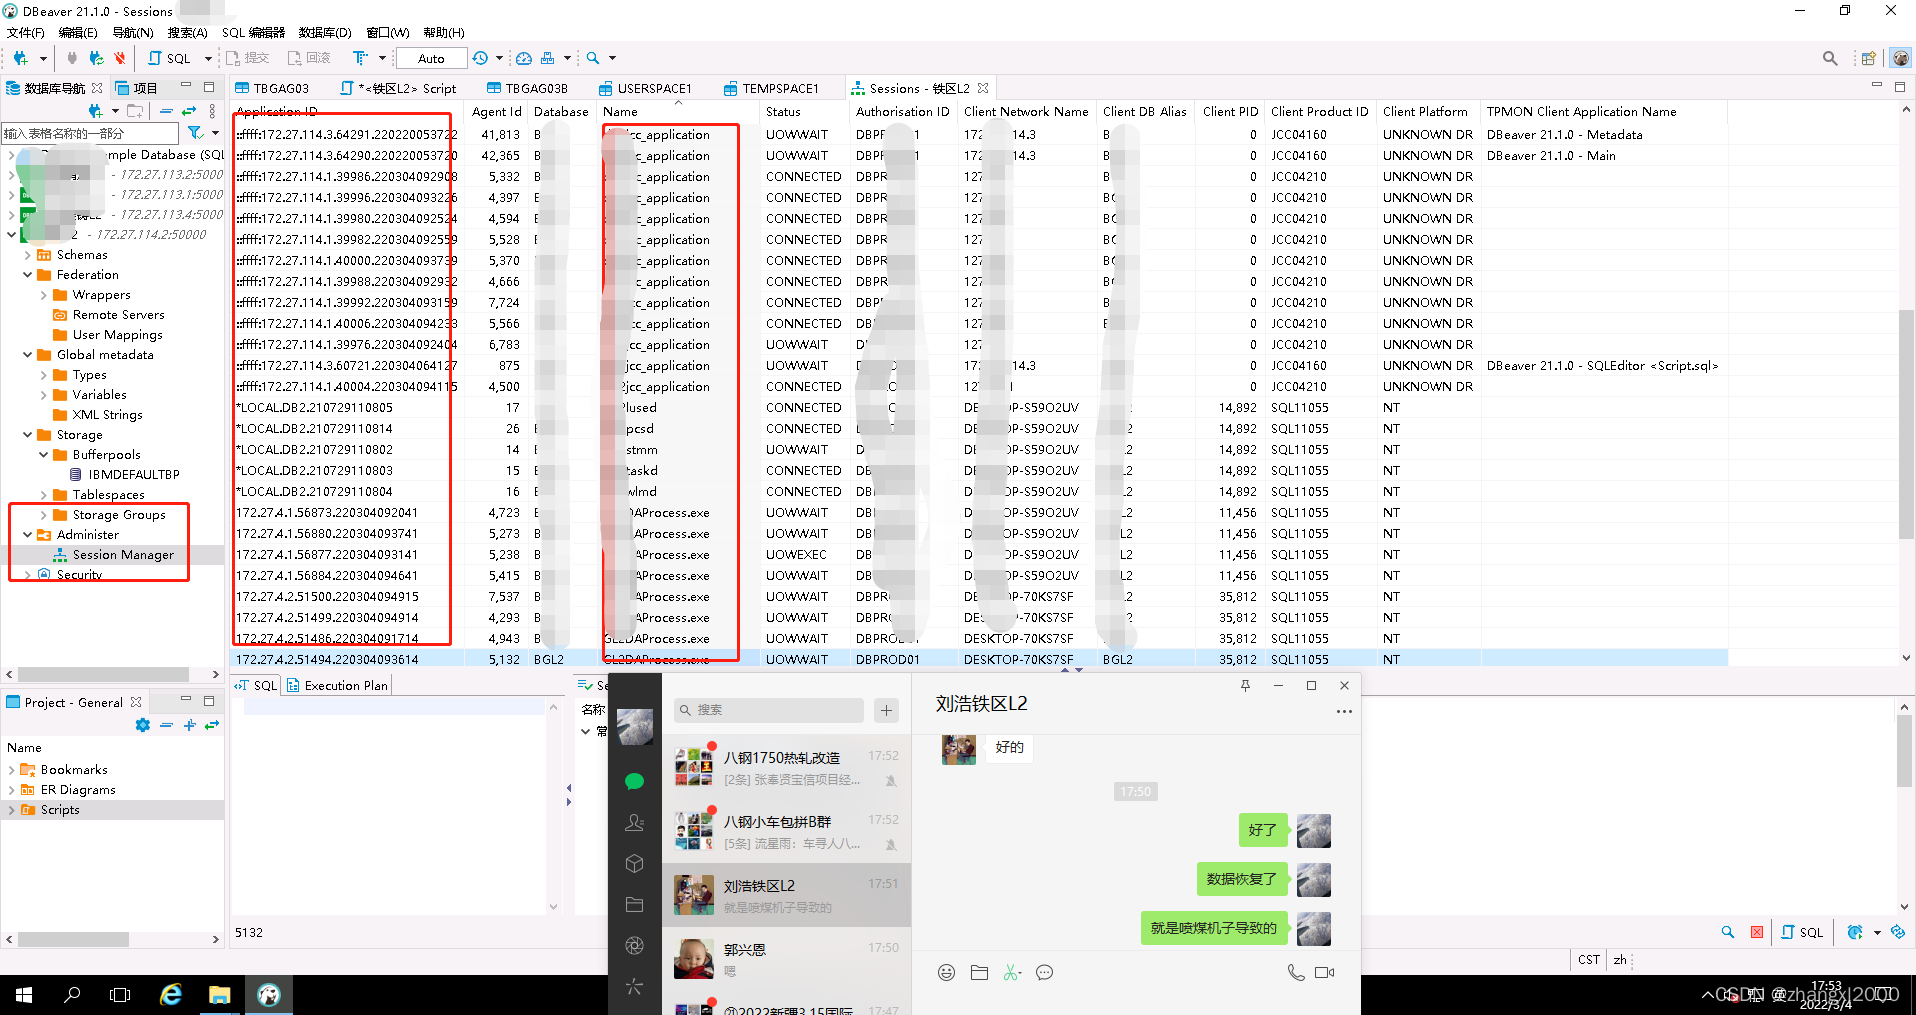Click the settings gear in Project panel

(143, 725)
